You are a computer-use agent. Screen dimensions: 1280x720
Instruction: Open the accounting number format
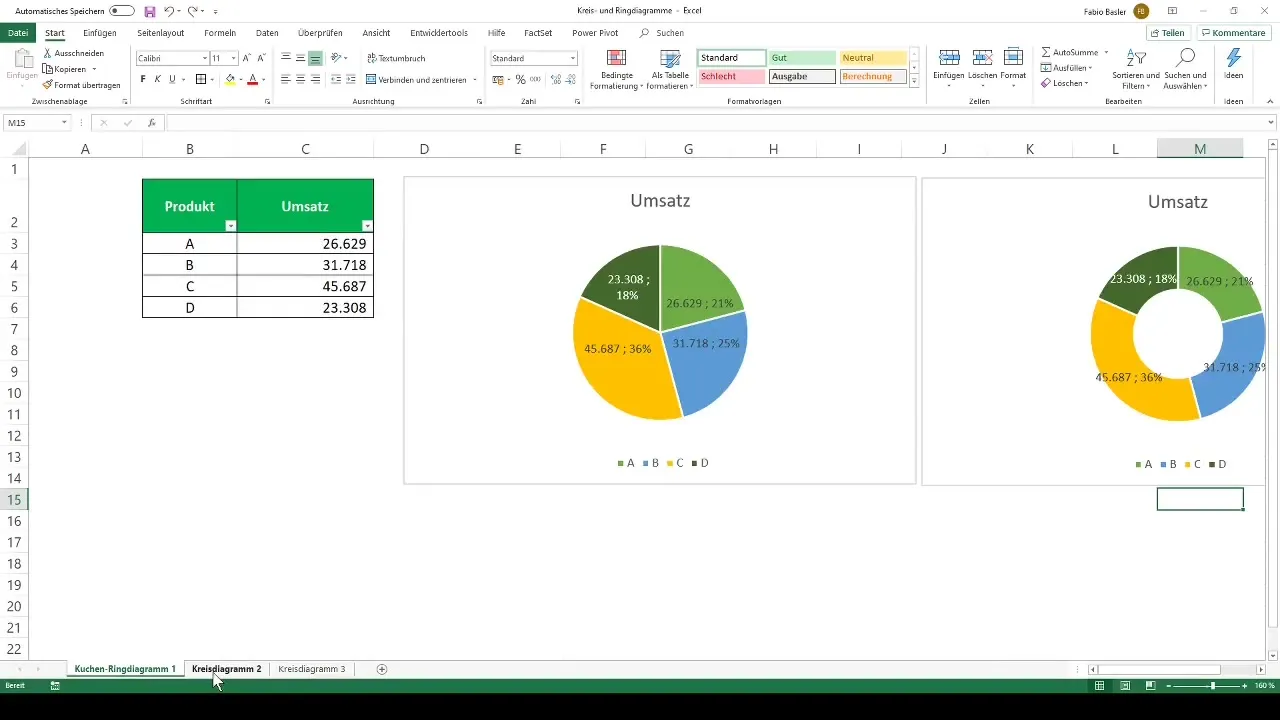coord(499,79)
